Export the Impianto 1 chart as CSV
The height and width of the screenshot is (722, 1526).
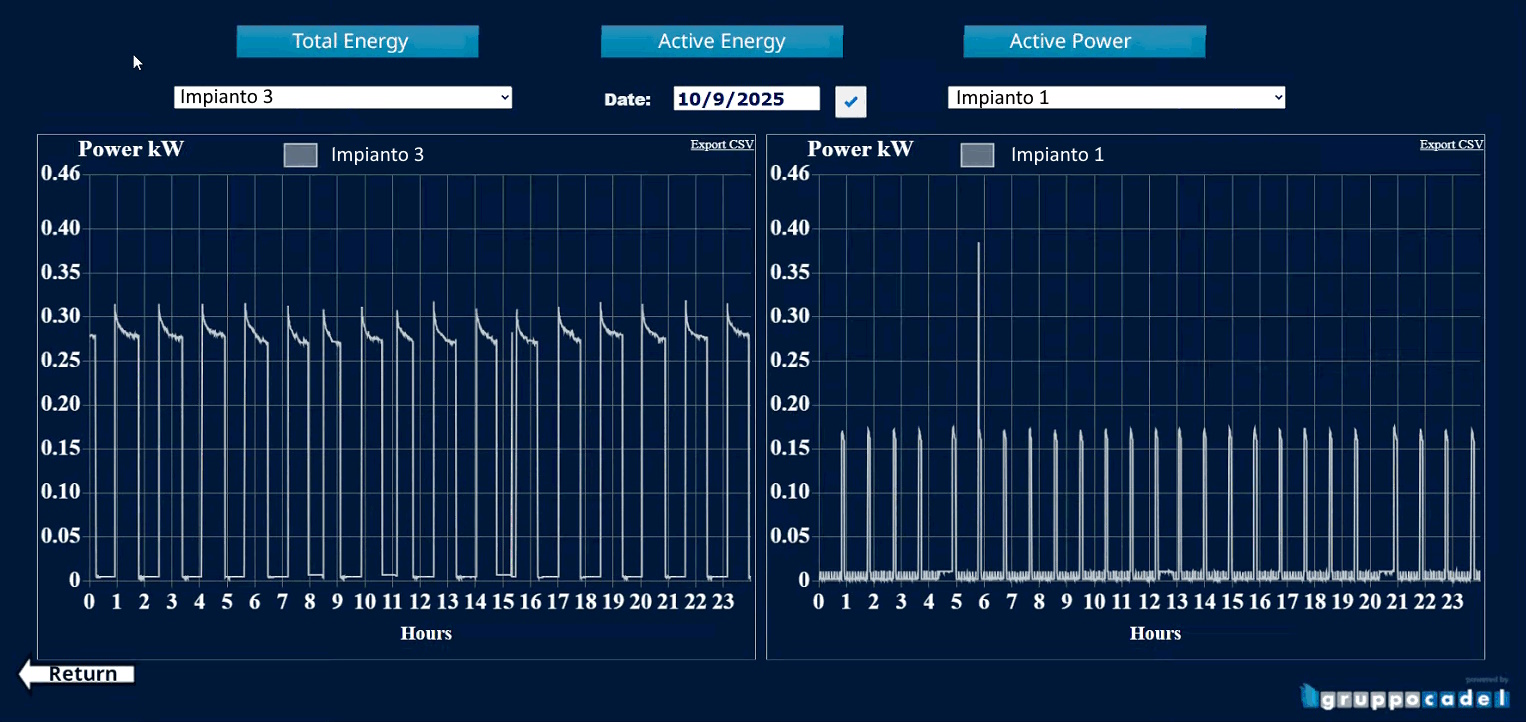1451,145
